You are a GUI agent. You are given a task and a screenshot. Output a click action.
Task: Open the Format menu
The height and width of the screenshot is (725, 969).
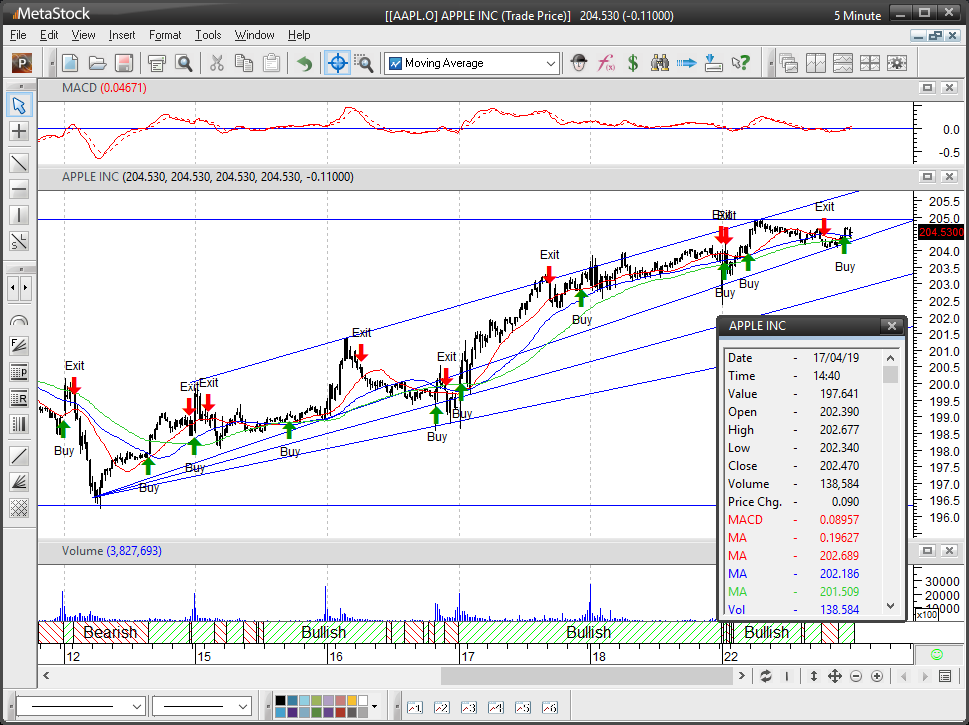pyautogui.click(x=165, y=35)
